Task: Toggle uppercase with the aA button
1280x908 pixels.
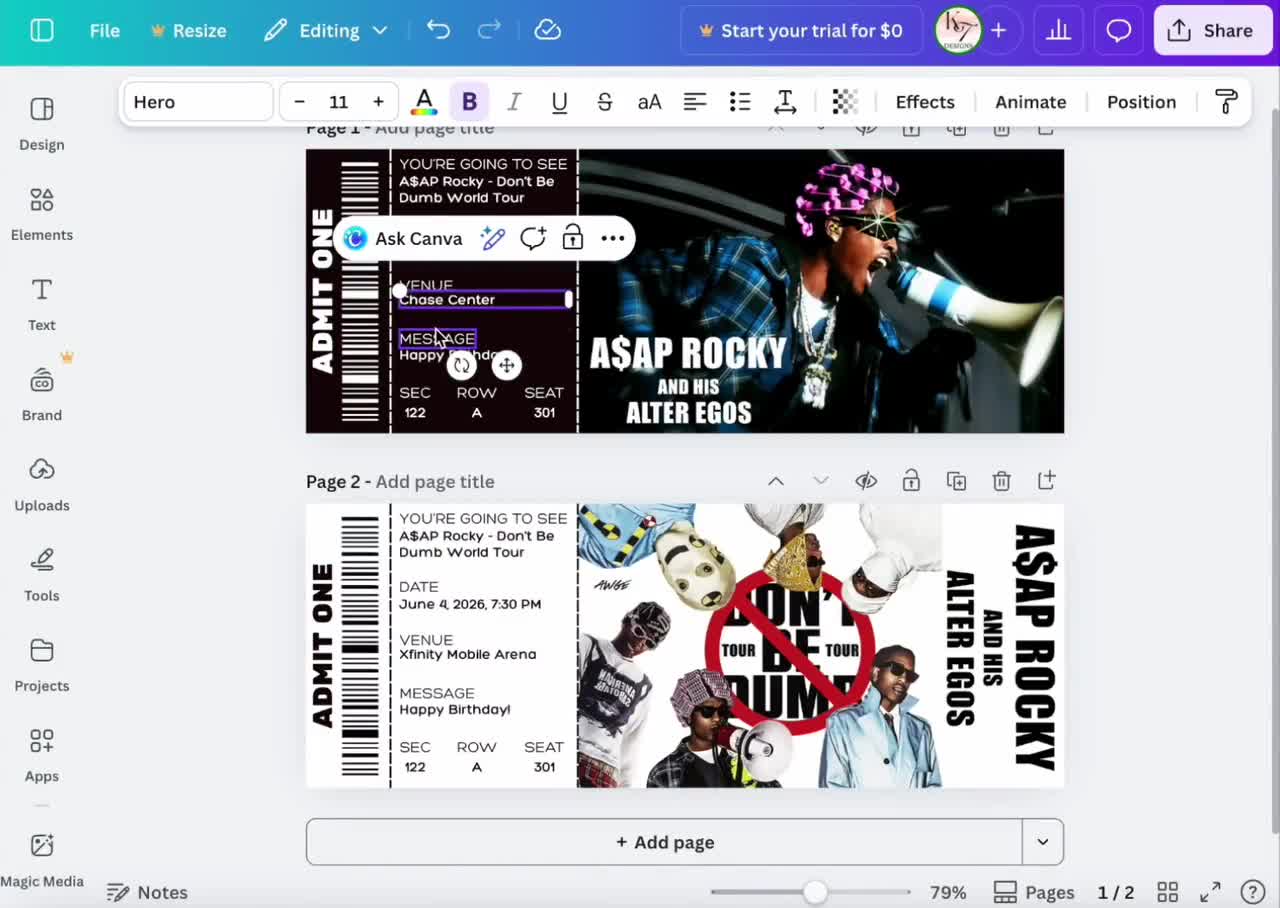Action: [x=649, y=101]
